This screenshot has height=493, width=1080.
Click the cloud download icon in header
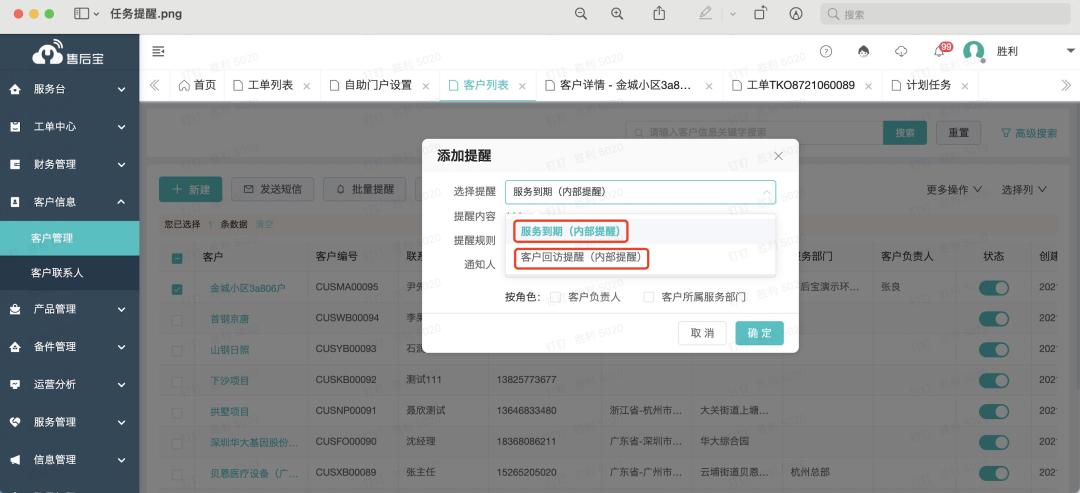[x=901, y=51]
